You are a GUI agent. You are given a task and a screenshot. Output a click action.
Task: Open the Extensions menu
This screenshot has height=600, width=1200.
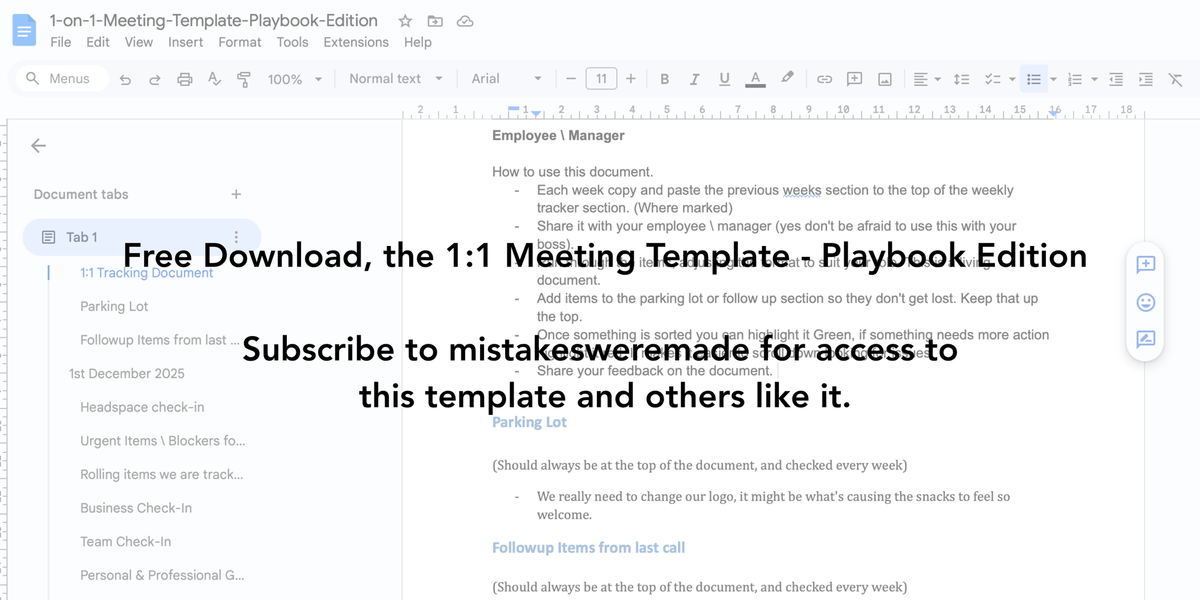click(355, 42)
